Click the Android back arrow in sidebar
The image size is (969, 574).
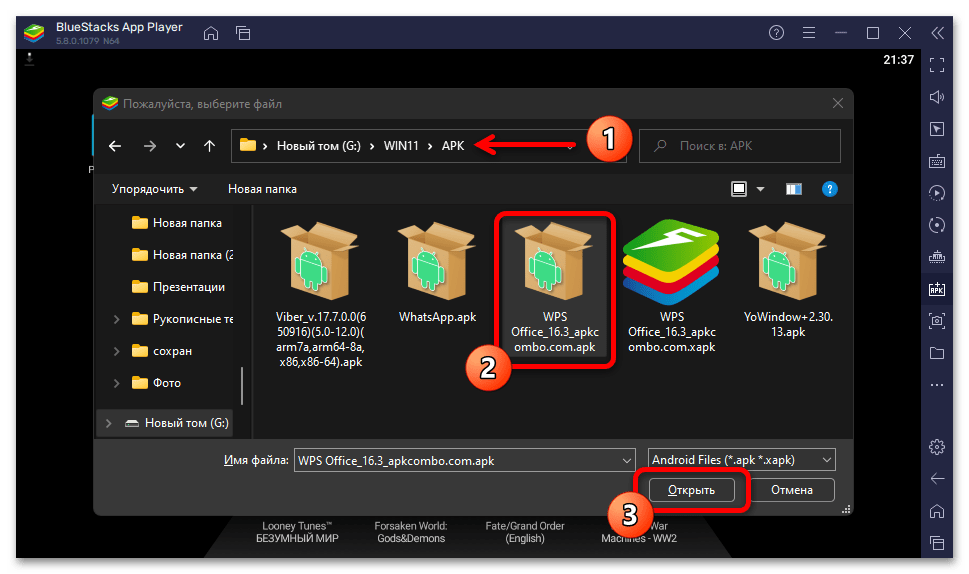937,478
